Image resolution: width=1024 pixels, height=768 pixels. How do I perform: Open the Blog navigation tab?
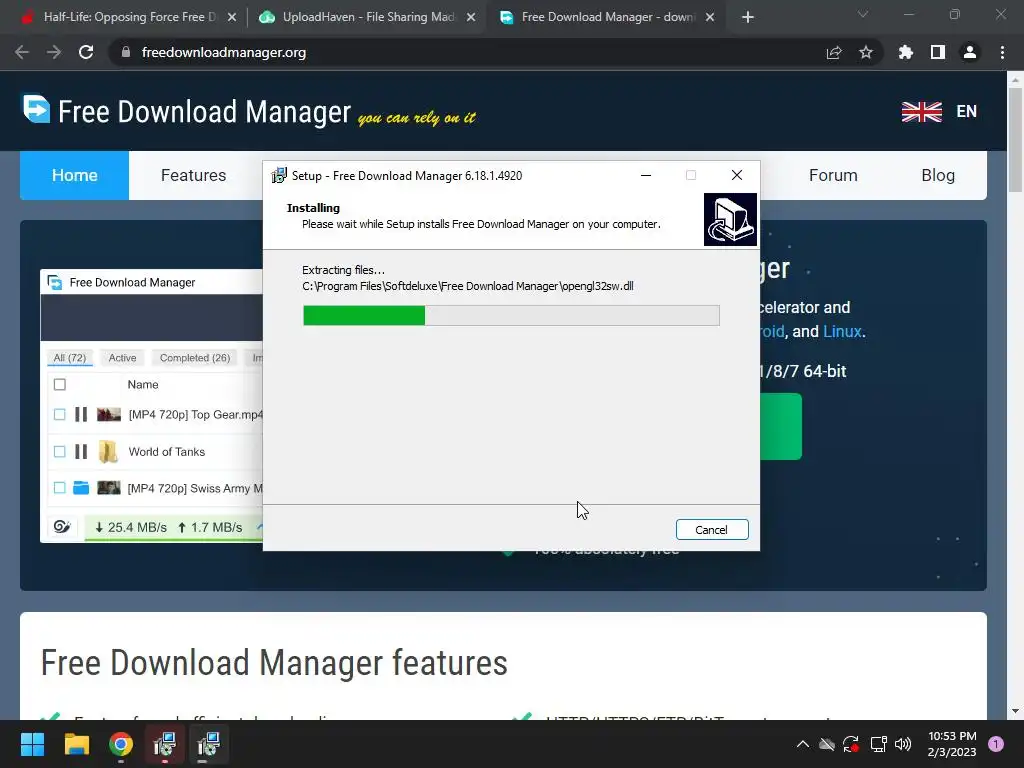pyautogui.click(x=938, y=175)
